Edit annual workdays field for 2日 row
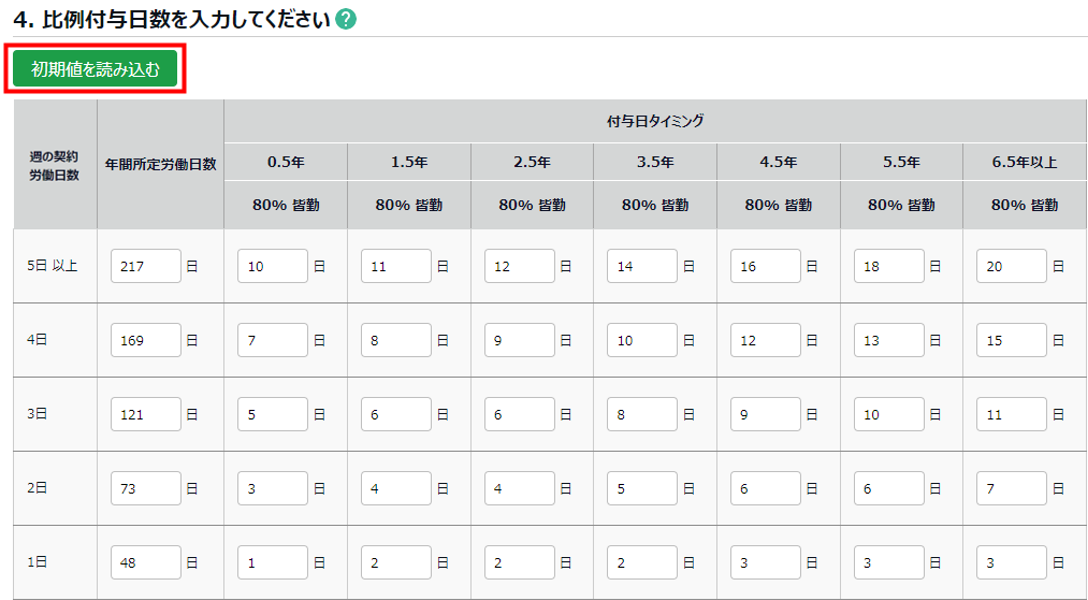The height and width of the screenshot is (600, 1088). point(146,488)
